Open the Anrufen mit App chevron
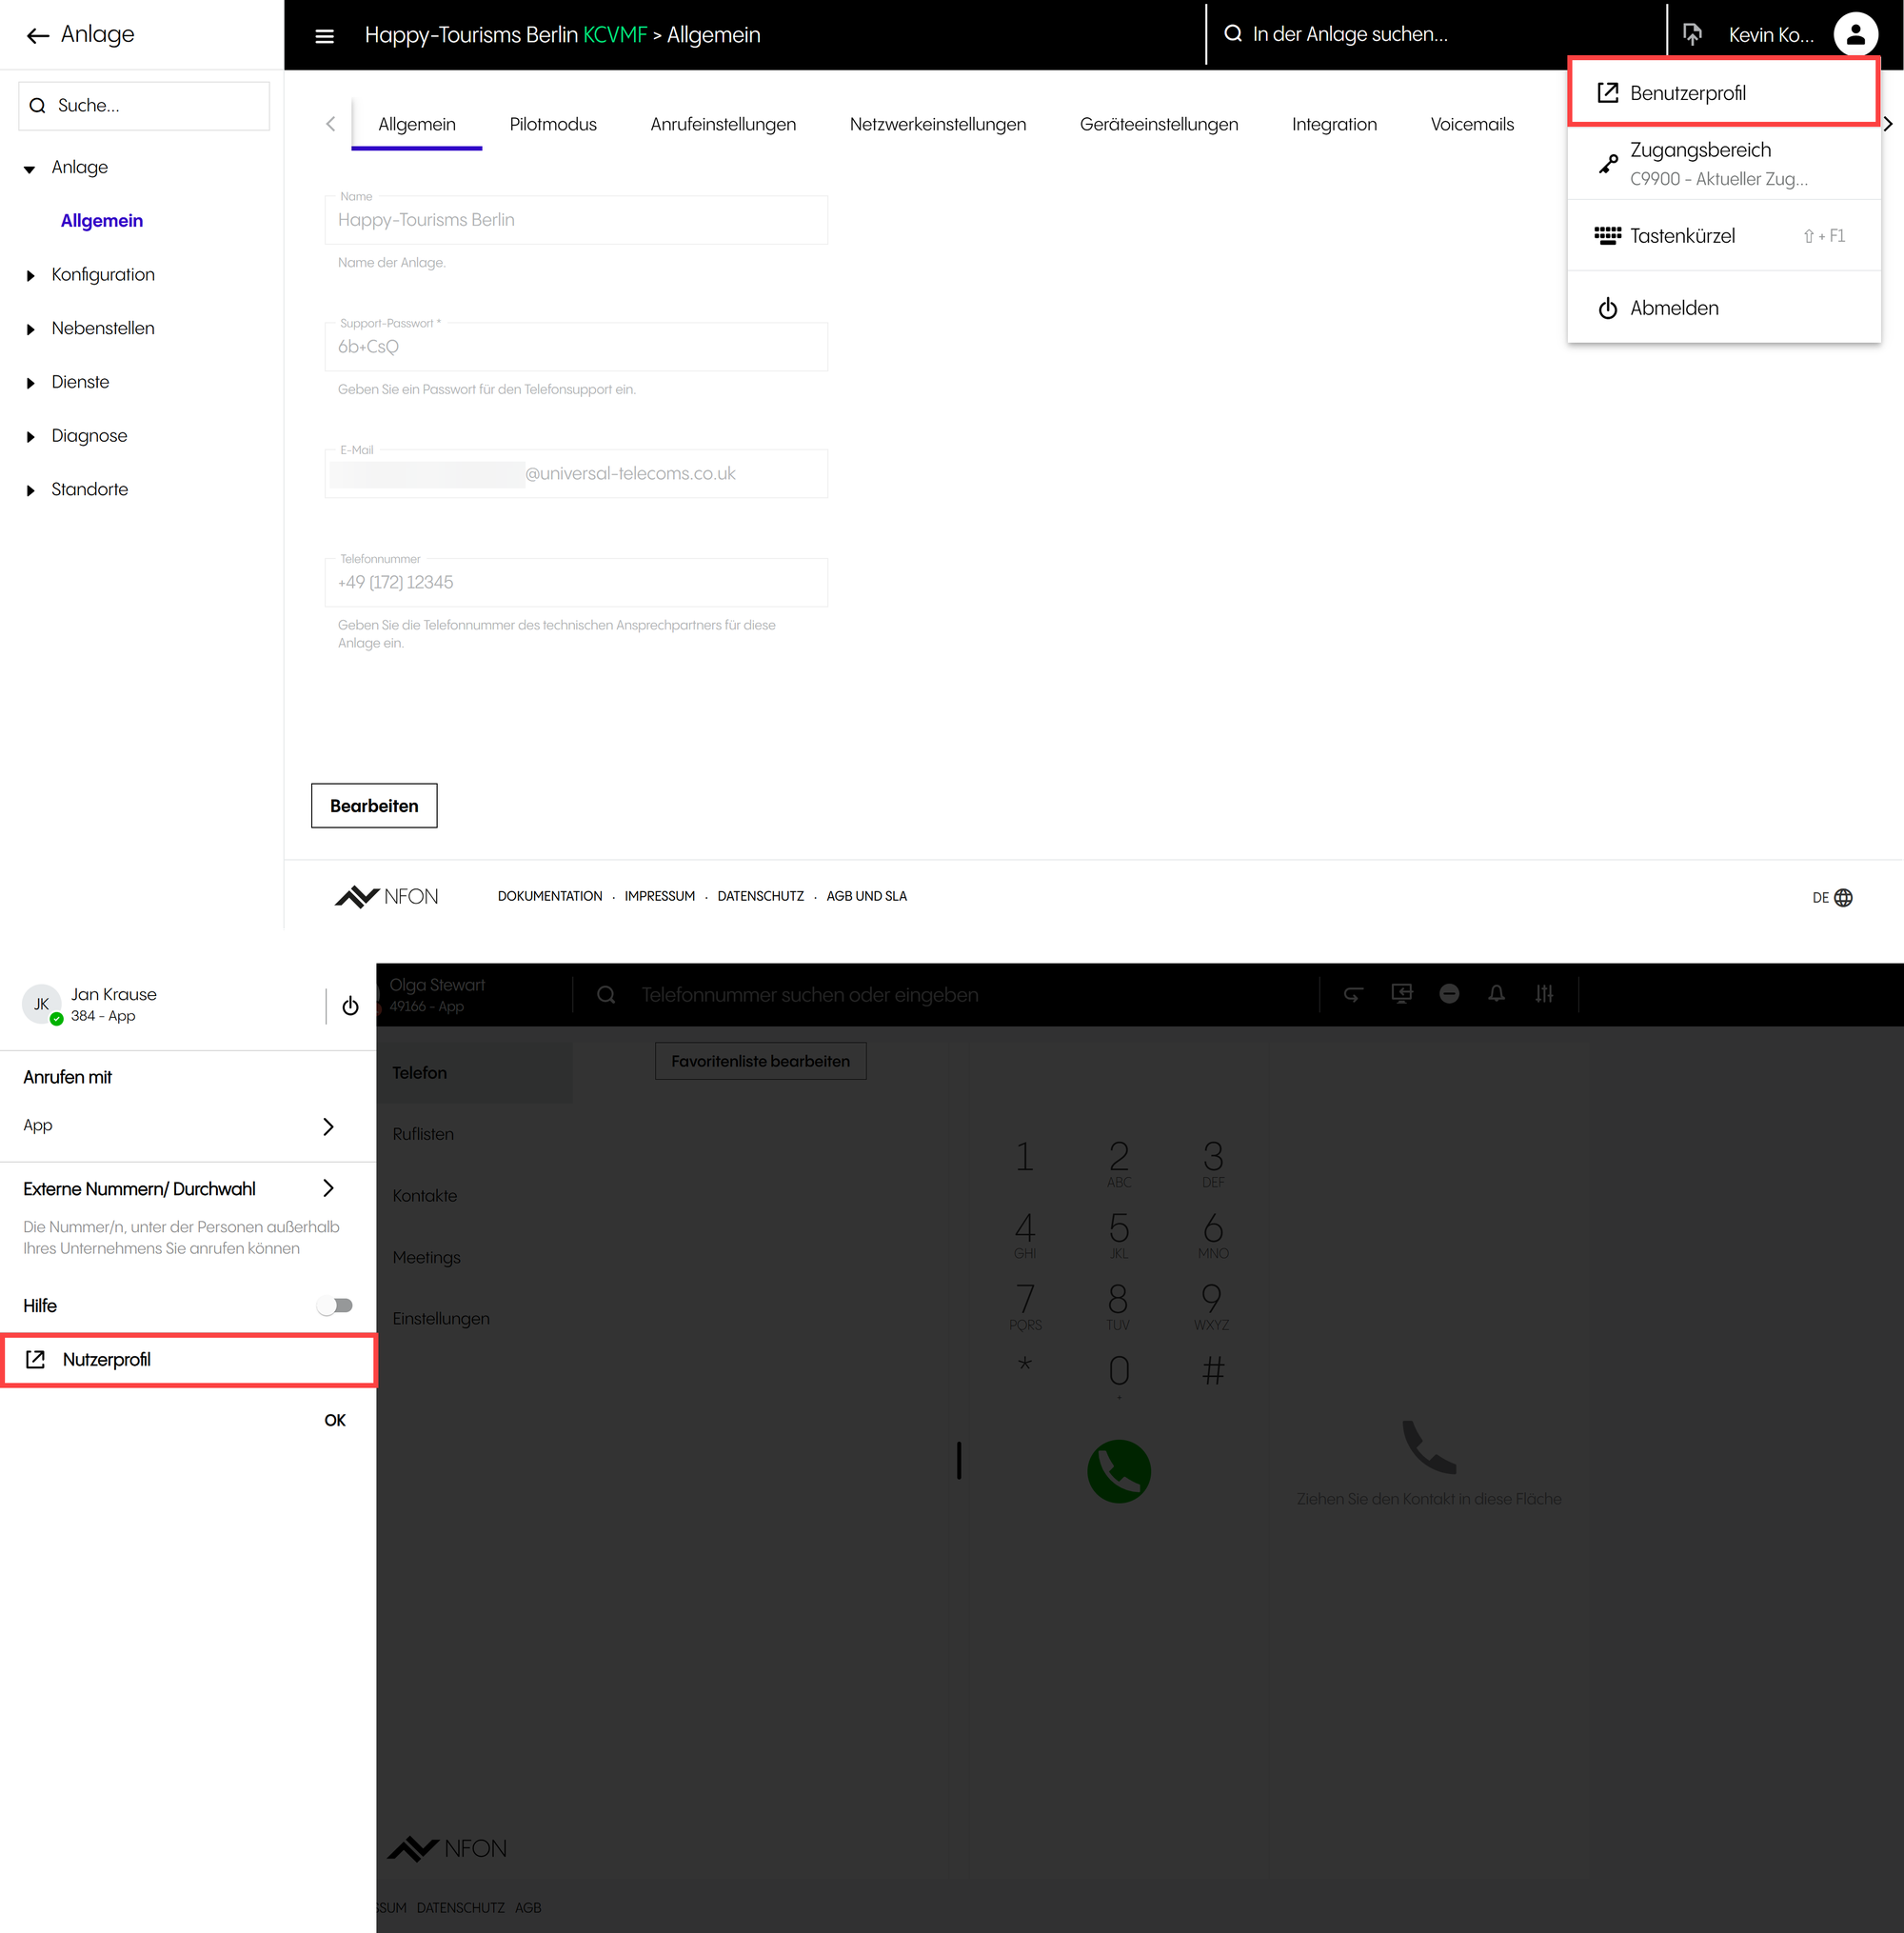Image resolution: width=1904 pixels, height=1933 pixels. [328, 1126]
